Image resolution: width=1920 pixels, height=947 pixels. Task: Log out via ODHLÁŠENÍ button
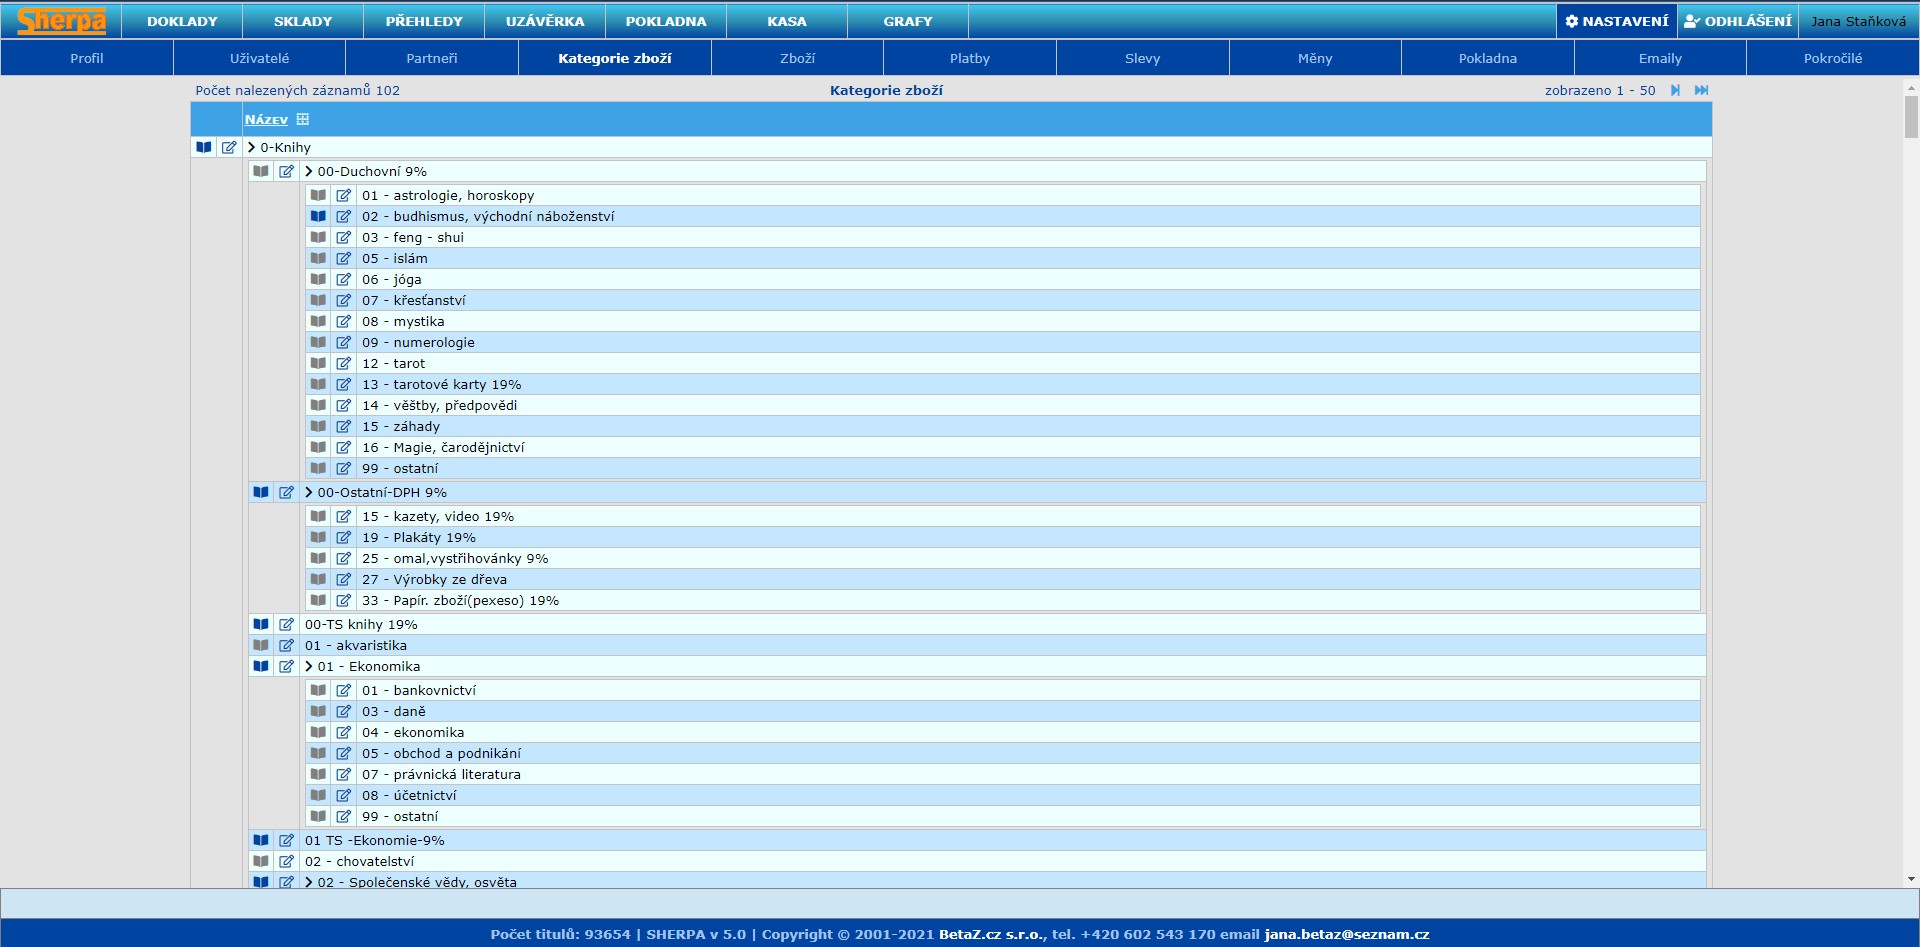pyautogui.click(x=1738, y=21)
